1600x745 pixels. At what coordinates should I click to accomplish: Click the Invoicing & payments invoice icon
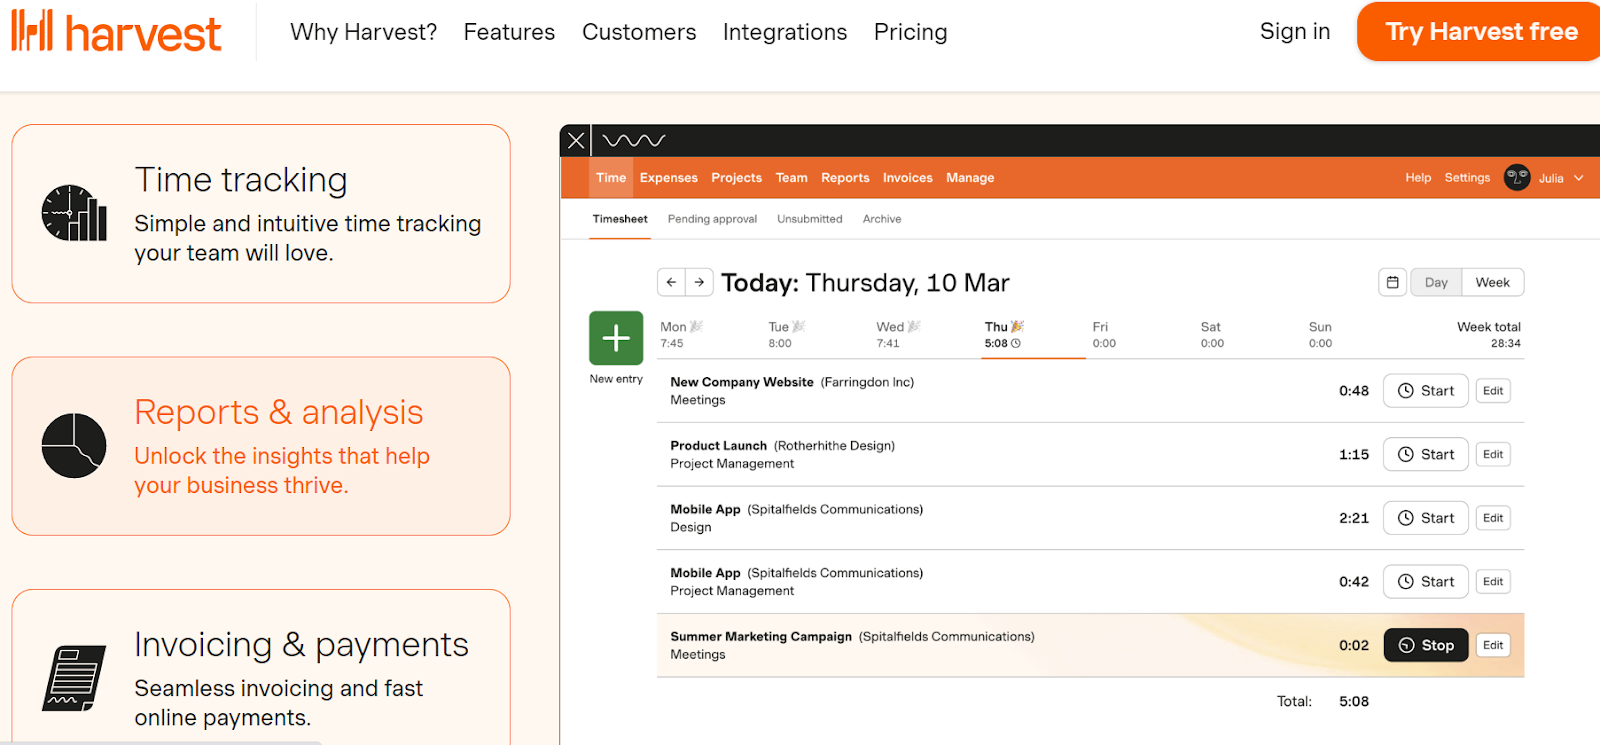pyautogui.click(x=74, y=678)
